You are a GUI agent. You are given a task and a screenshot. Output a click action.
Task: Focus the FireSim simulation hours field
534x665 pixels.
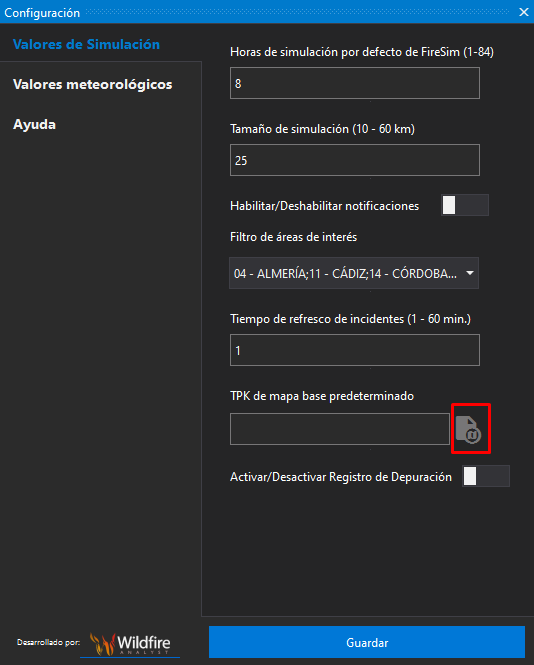pos(355,83)
